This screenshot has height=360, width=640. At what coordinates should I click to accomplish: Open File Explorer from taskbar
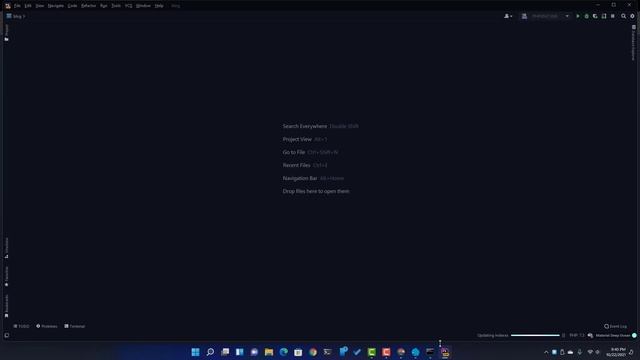(269, 352)
